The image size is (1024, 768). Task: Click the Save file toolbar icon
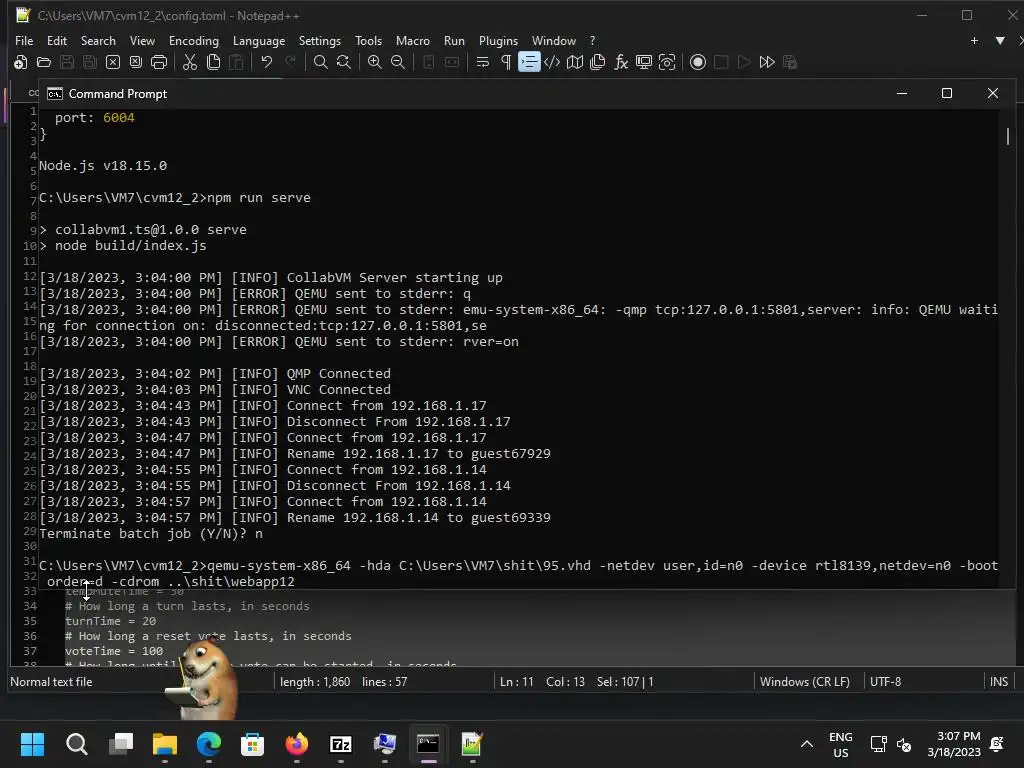click(67, 62)
